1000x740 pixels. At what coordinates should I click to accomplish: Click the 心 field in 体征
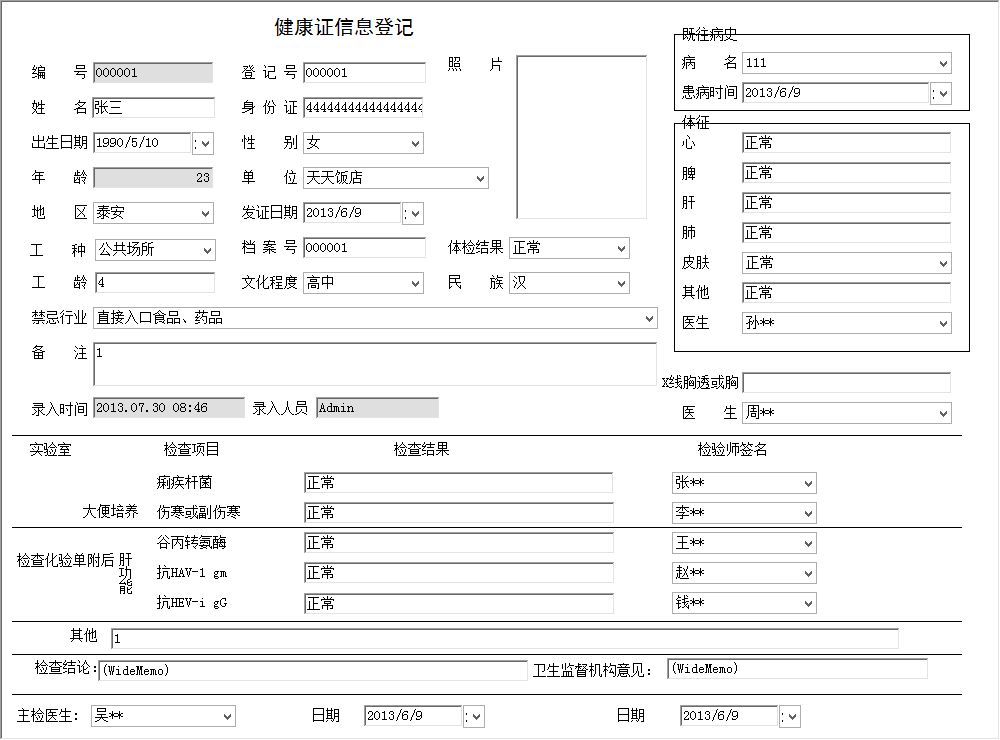click(x=846, y=143)
